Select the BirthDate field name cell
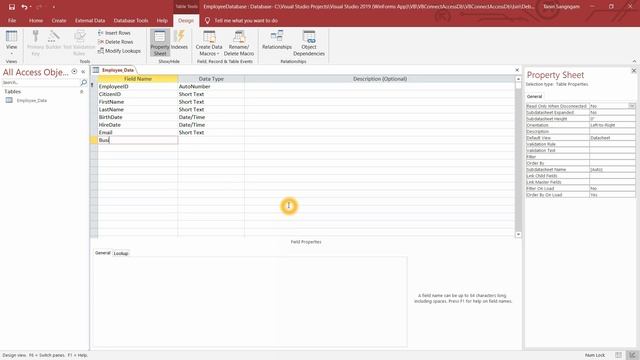The height and width of the screenshot is (360, 640). tap(138, 117)
